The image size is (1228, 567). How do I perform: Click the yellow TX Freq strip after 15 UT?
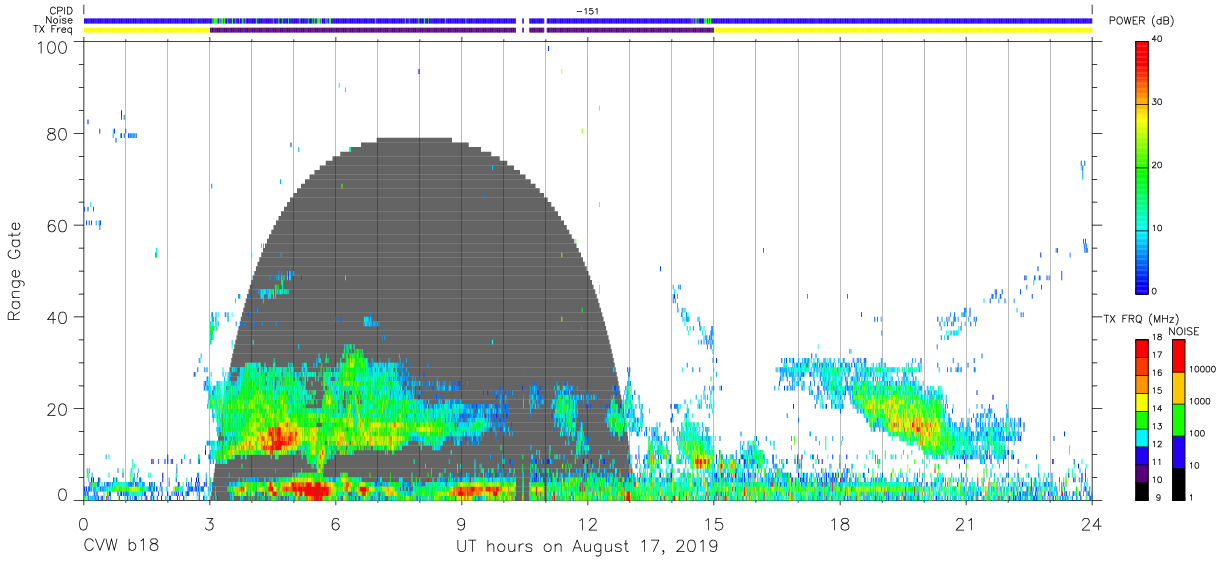tap(903, 30)
